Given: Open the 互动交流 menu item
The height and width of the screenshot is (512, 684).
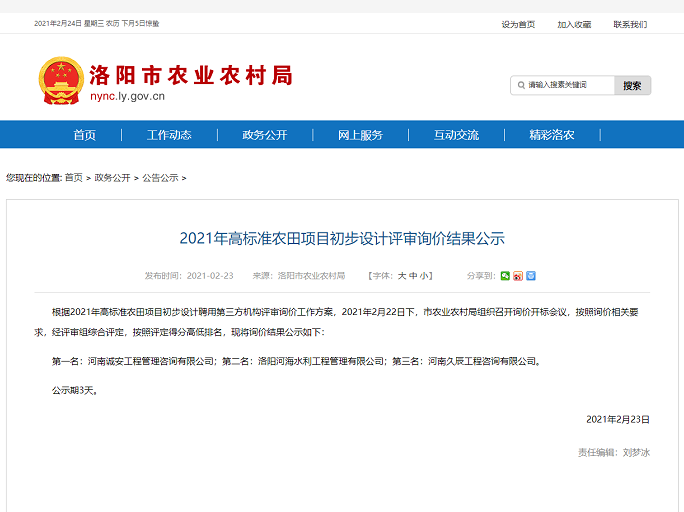Looking at the screenshot, I should pos(456,135).
